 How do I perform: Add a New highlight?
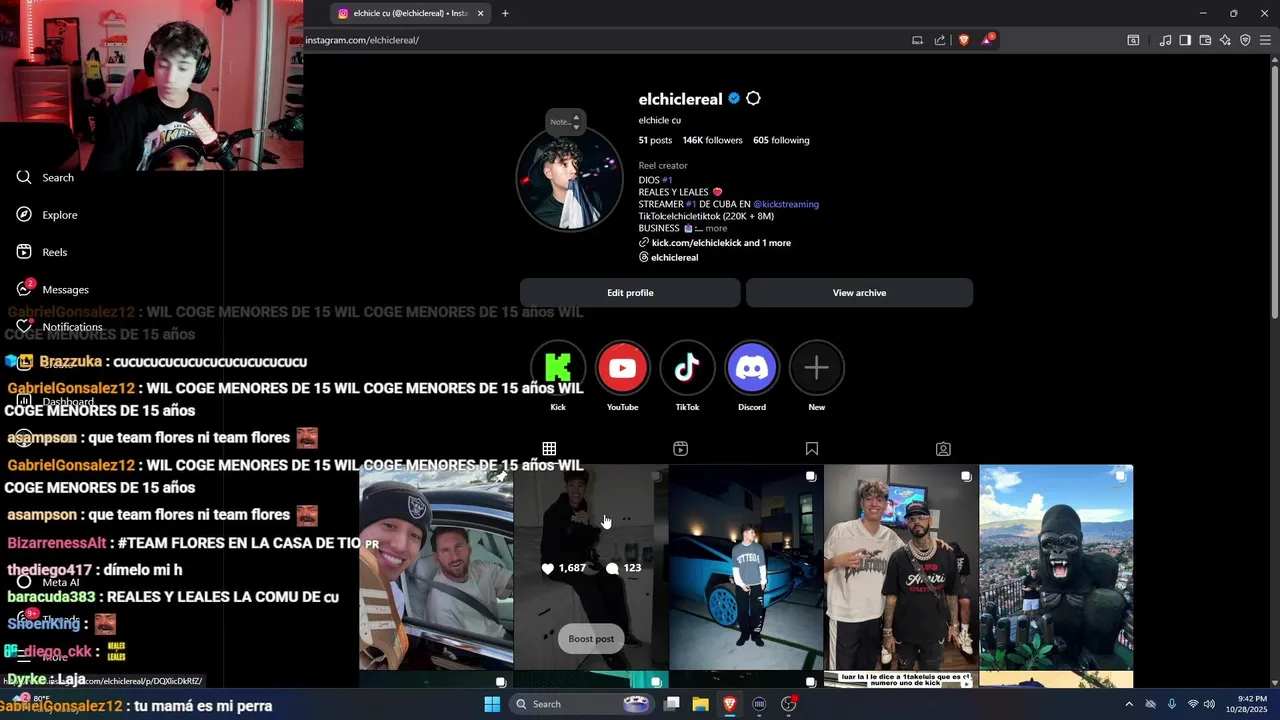click(x=817, y=368)
